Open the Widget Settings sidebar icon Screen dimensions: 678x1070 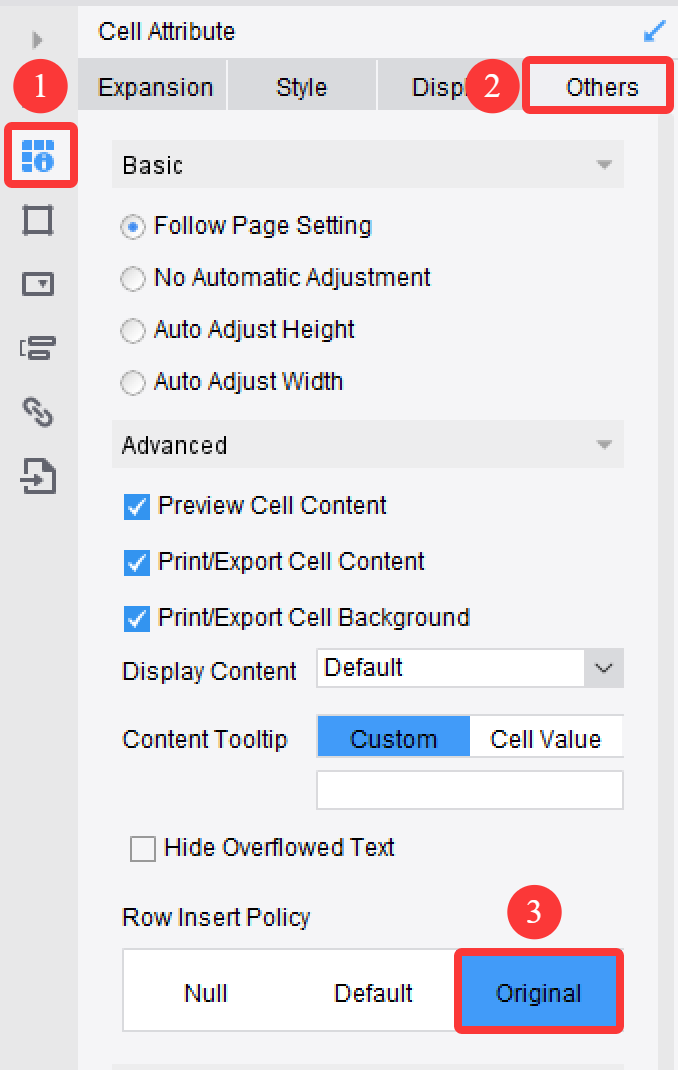pyautogui.click(x=40, y=284)
